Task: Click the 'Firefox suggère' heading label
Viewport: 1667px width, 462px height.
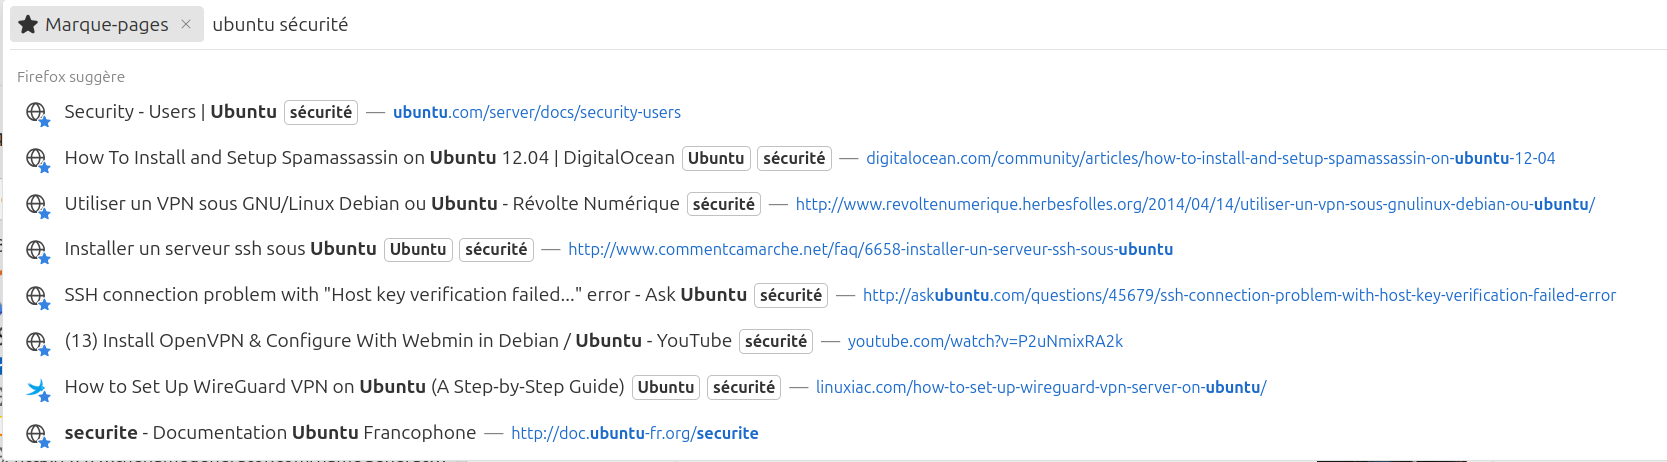Action: tap(71, 77)
